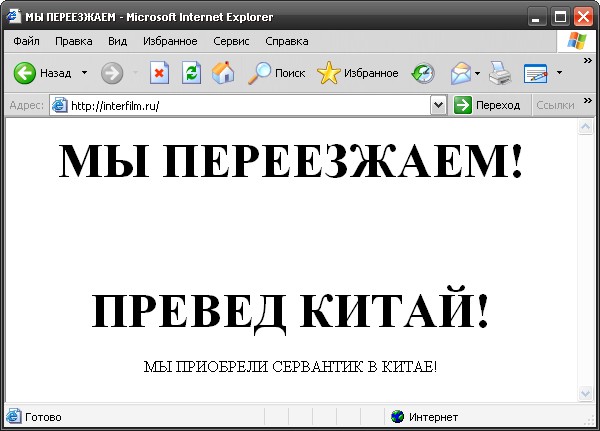Open Избранное star favorites toolbar button
The height and width of the screenshot is (431, 600).
[357, 73]
